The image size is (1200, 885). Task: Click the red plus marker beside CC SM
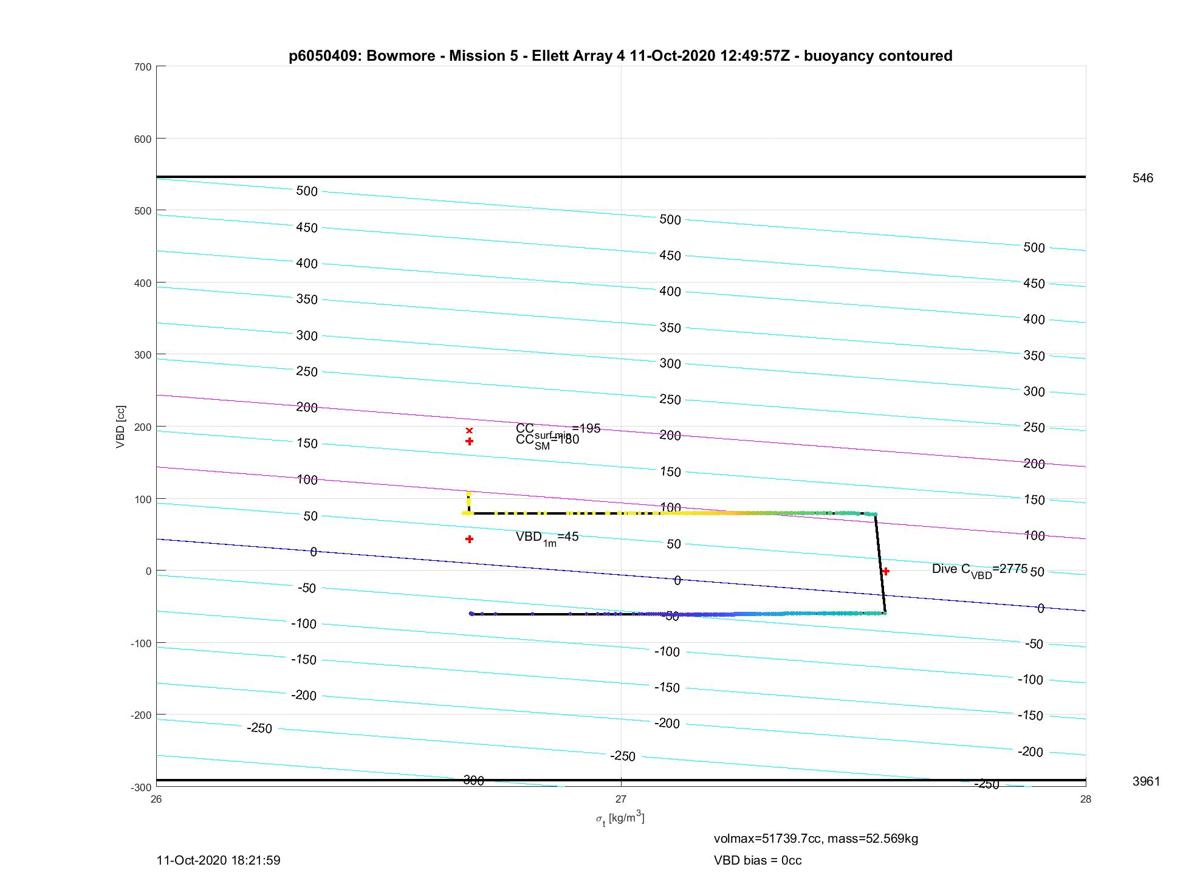[469, 441]
